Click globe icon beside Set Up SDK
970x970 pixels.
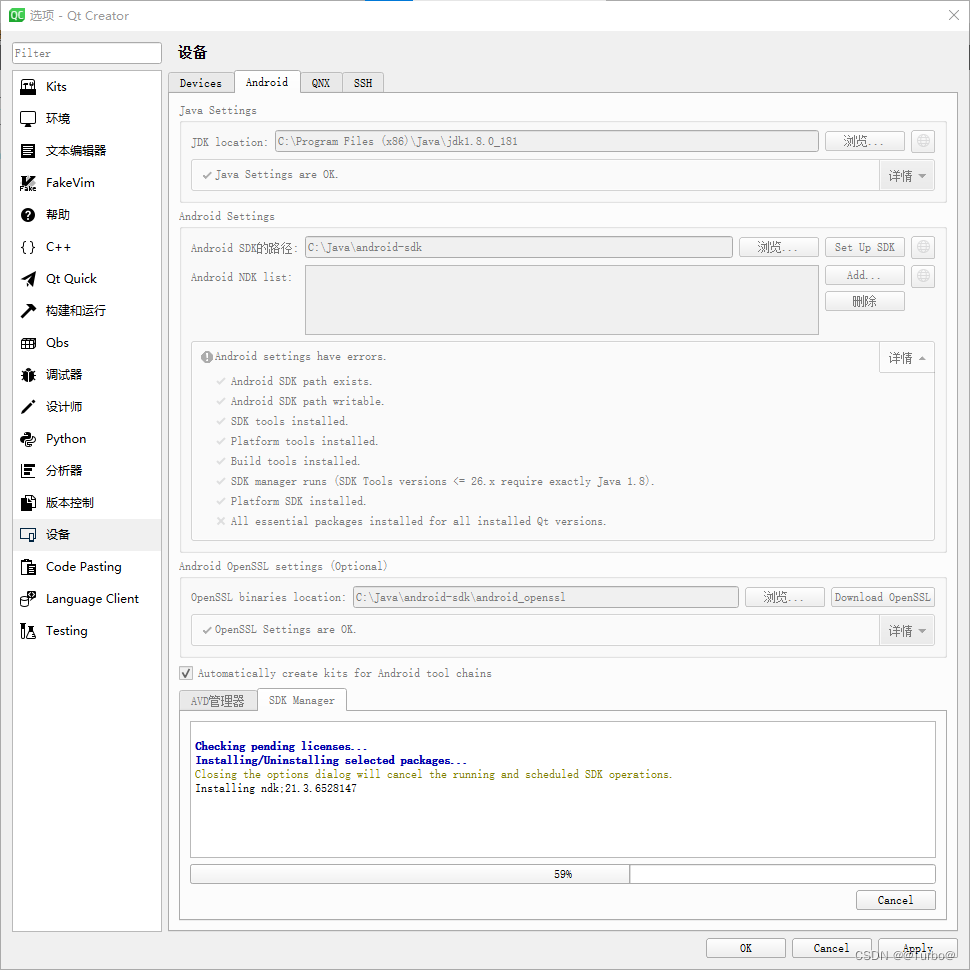(922, 247)
